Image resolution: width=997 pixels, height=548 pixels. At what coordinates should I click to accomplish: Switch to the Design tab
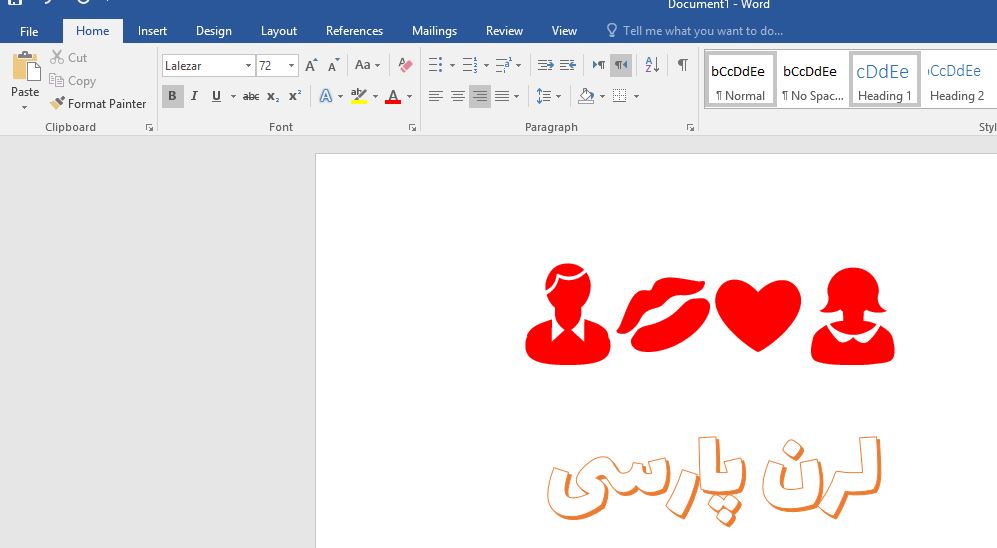coord(214,31)
